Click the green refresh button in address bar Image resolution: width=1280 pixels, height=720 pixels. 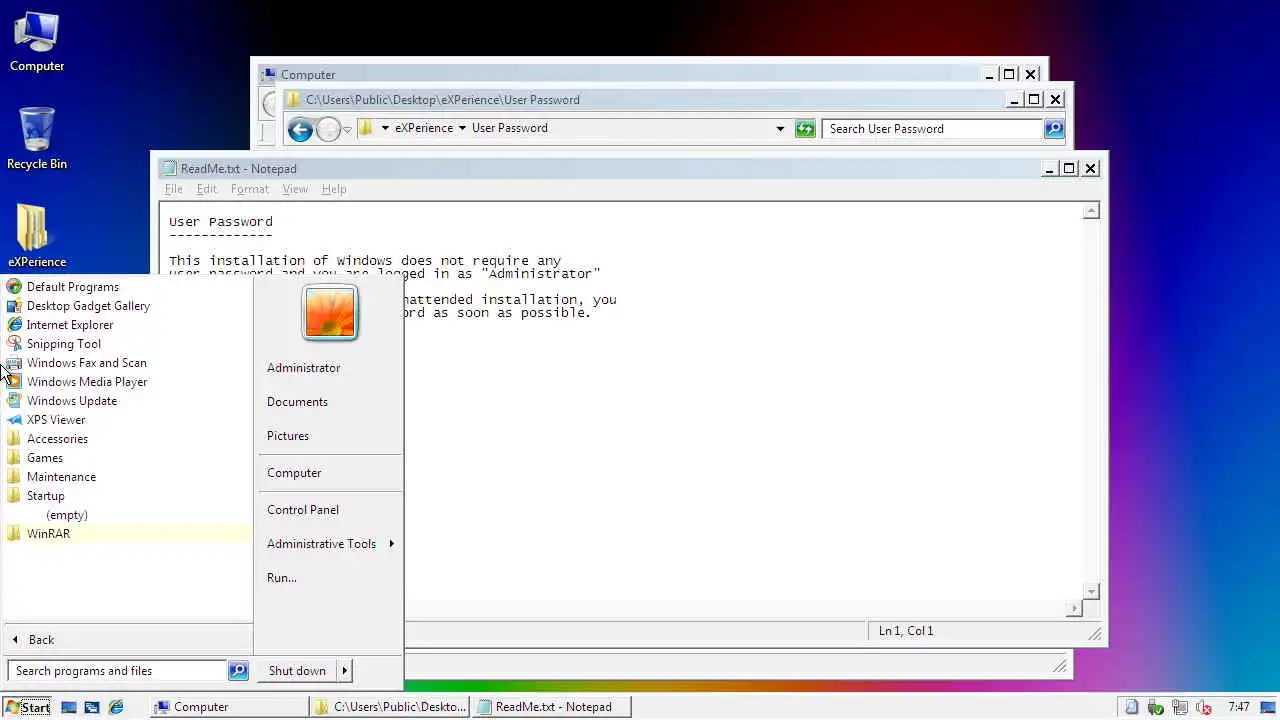pos(805,129)
